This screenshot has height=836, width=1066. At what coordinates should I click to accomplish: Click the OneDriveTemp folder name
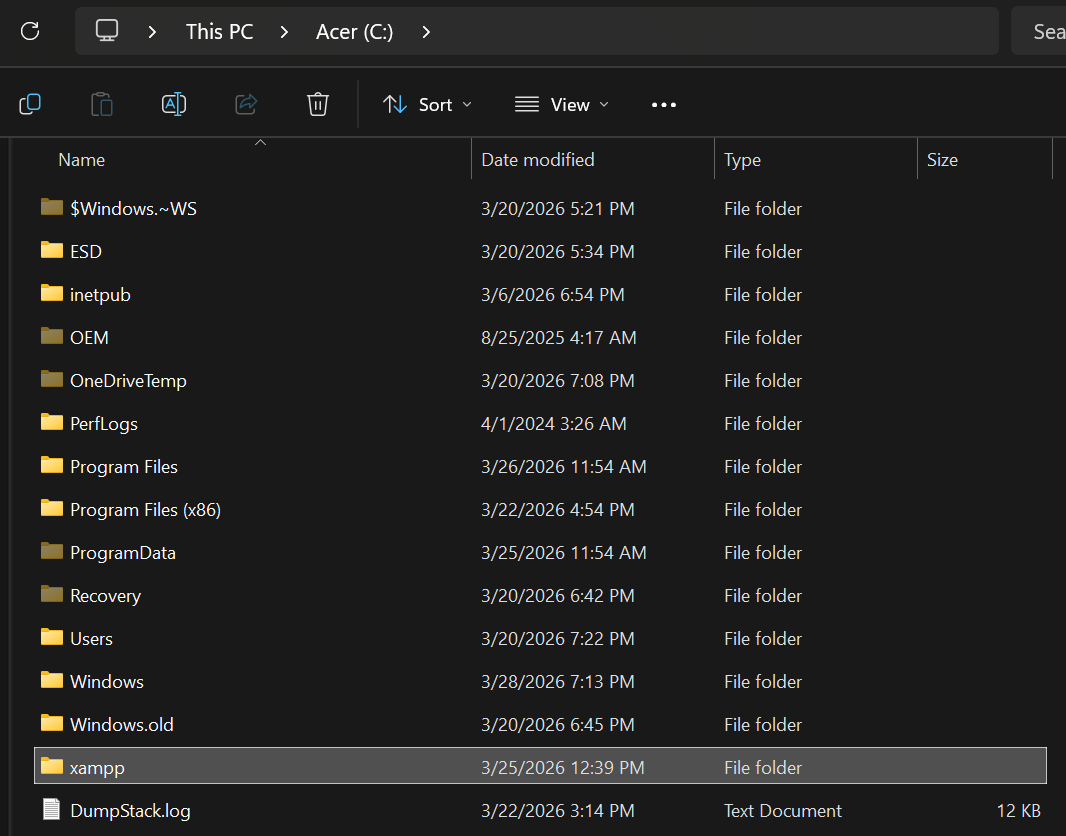pyautogui.click(x=128, y=381)
